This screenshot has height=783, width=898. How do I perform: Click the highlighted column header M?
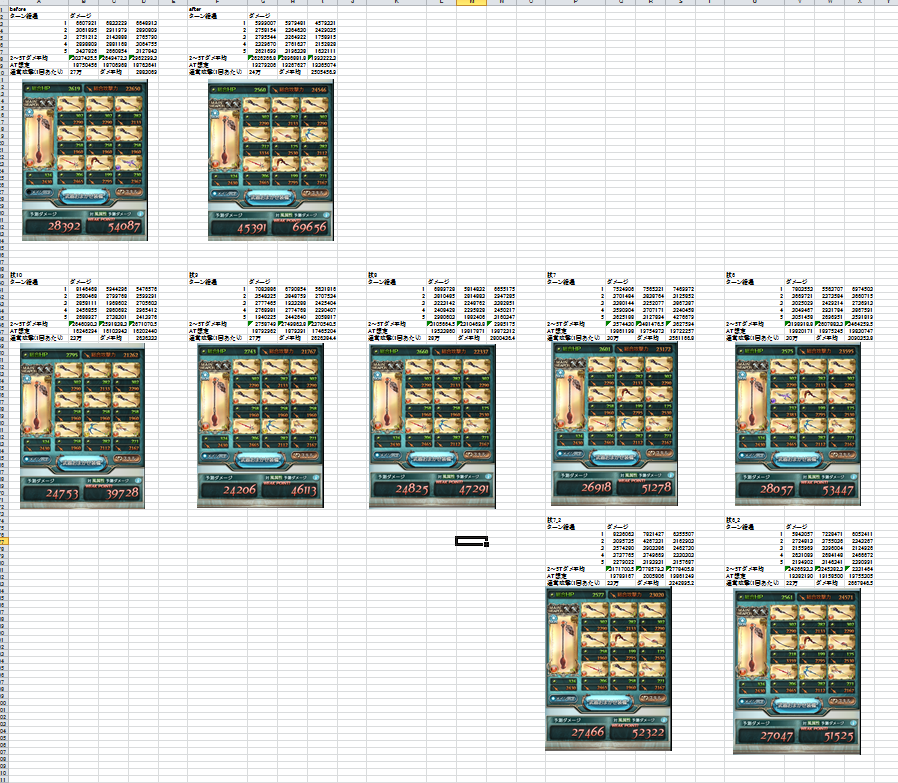[x=471, y=2]
